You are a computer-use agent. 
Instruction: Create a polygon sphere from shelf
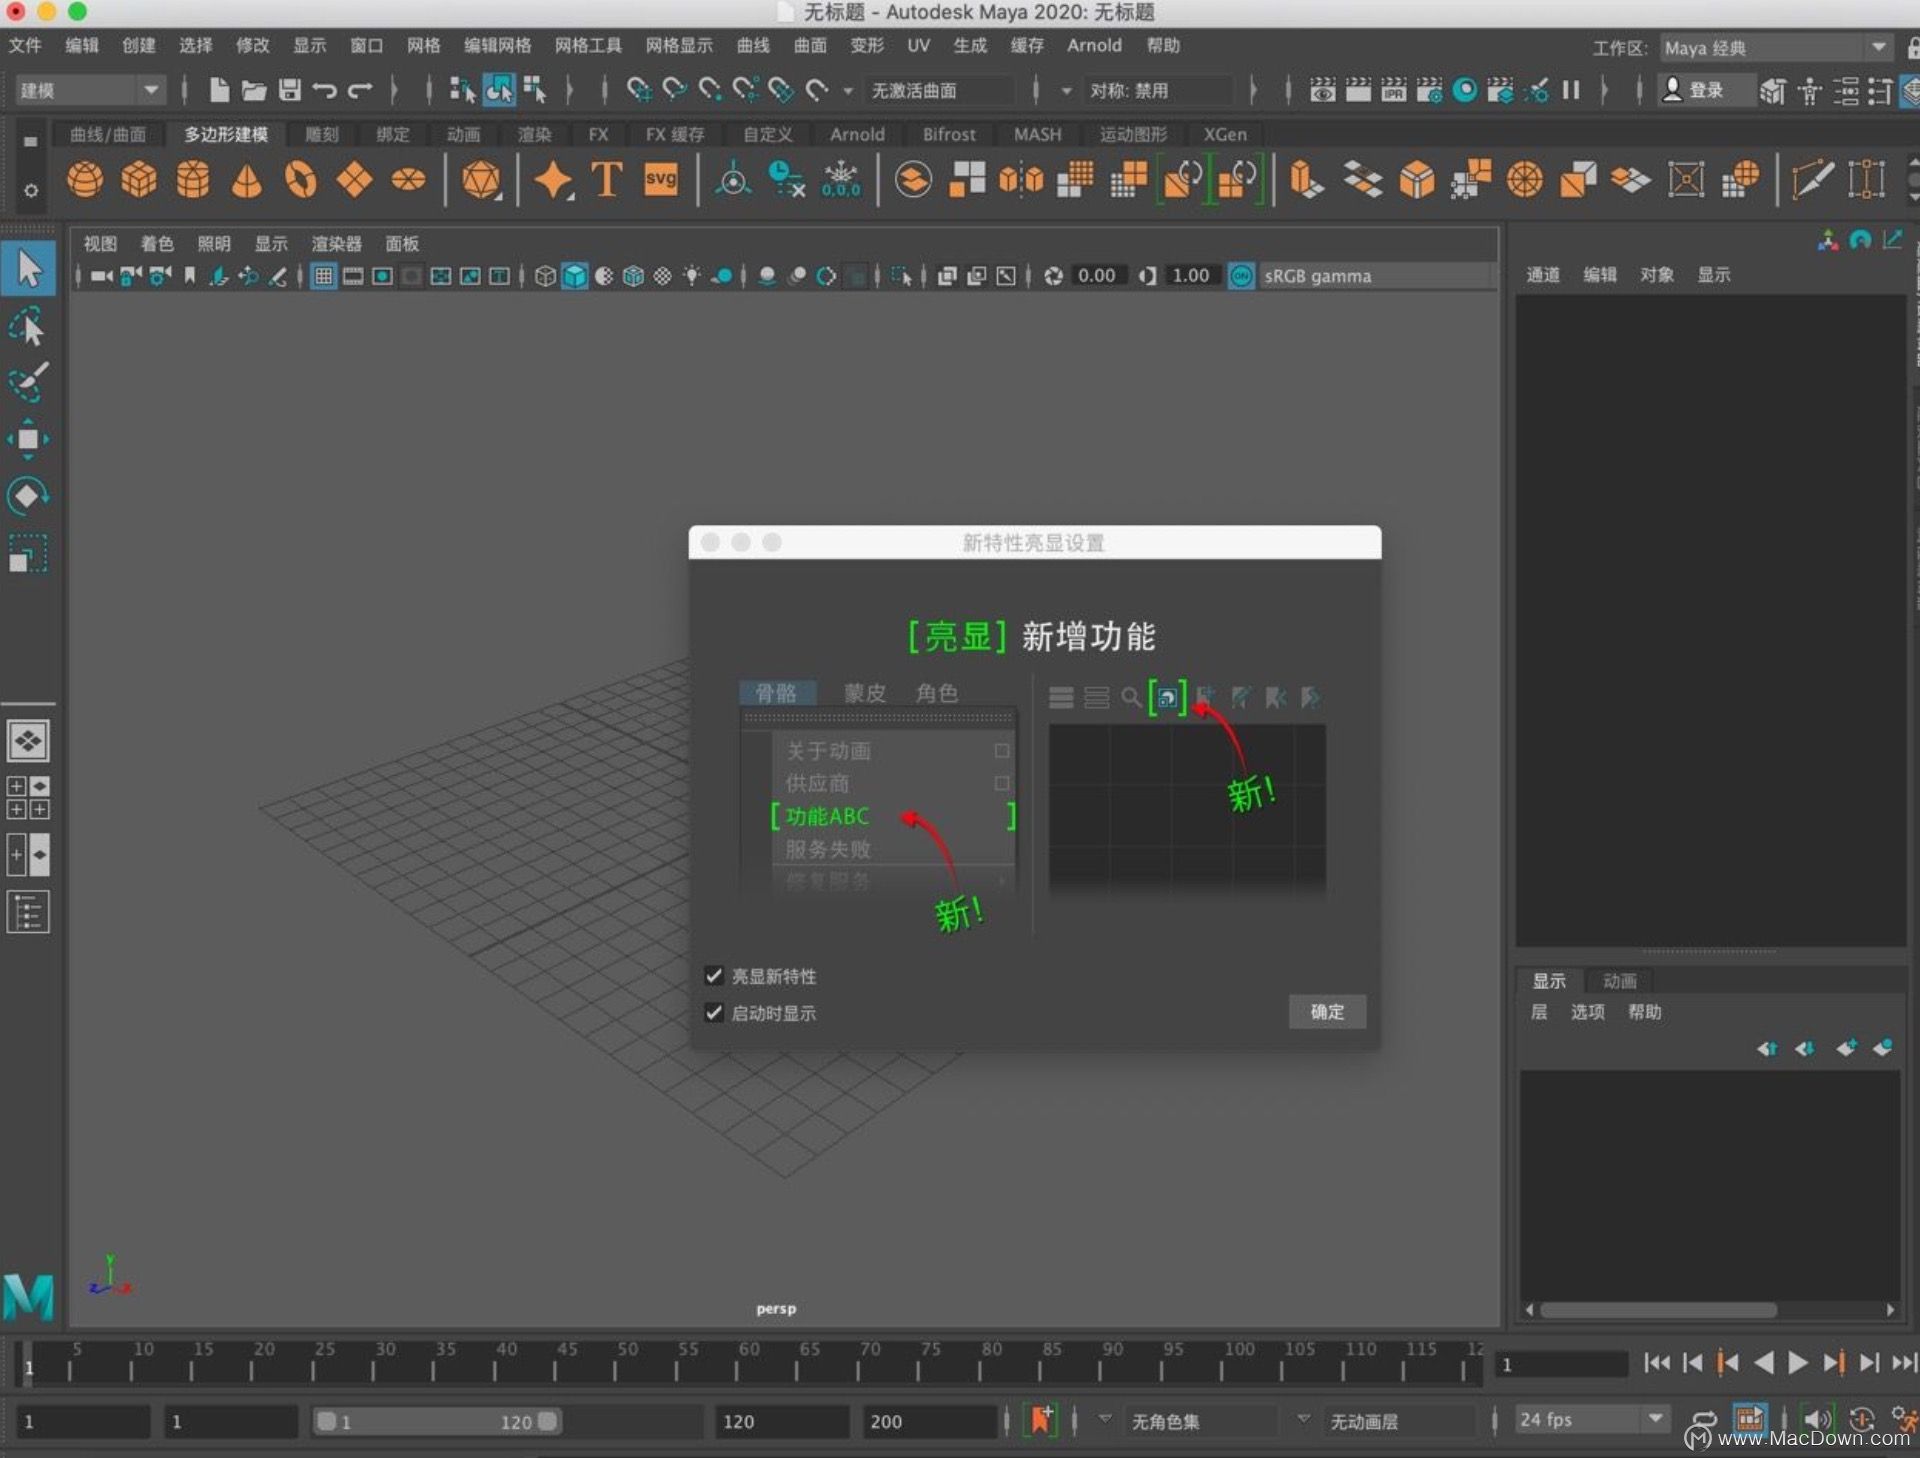tap(85, 180)
